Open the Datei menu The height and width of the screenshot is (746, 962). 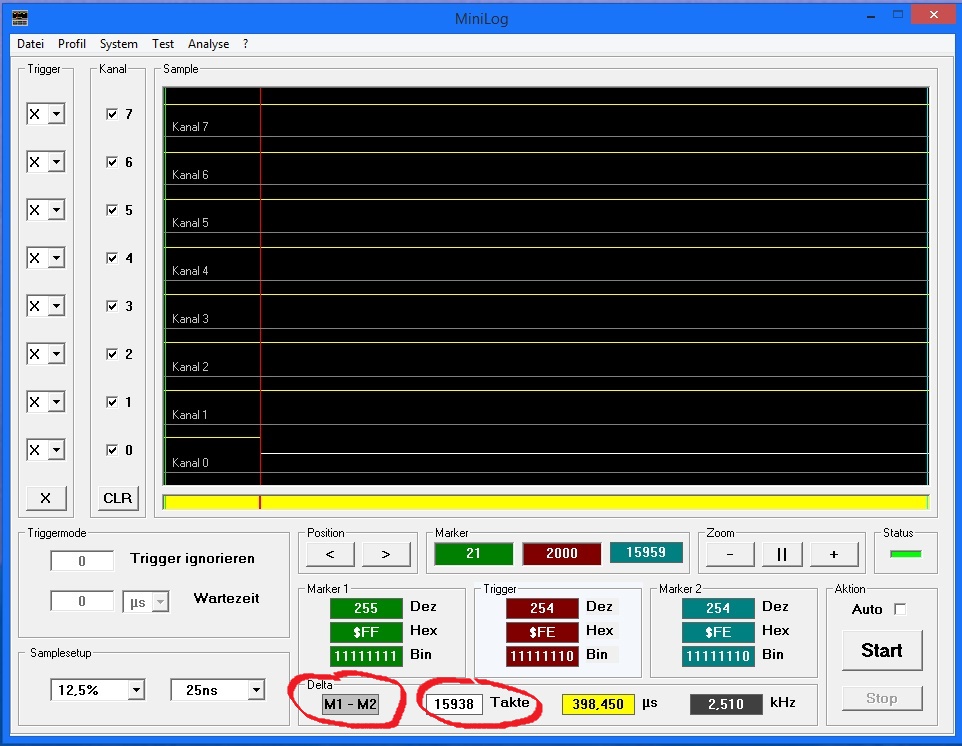click(x=30, y=44)
